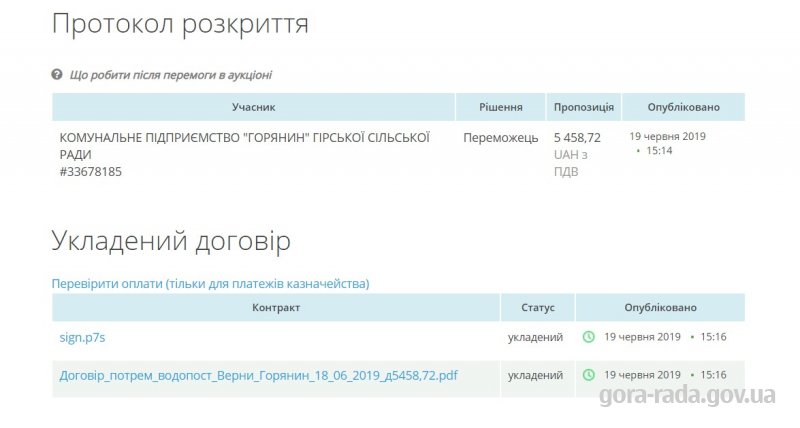Click 'укладений' status in sign.p7s row

pos(535,337)
